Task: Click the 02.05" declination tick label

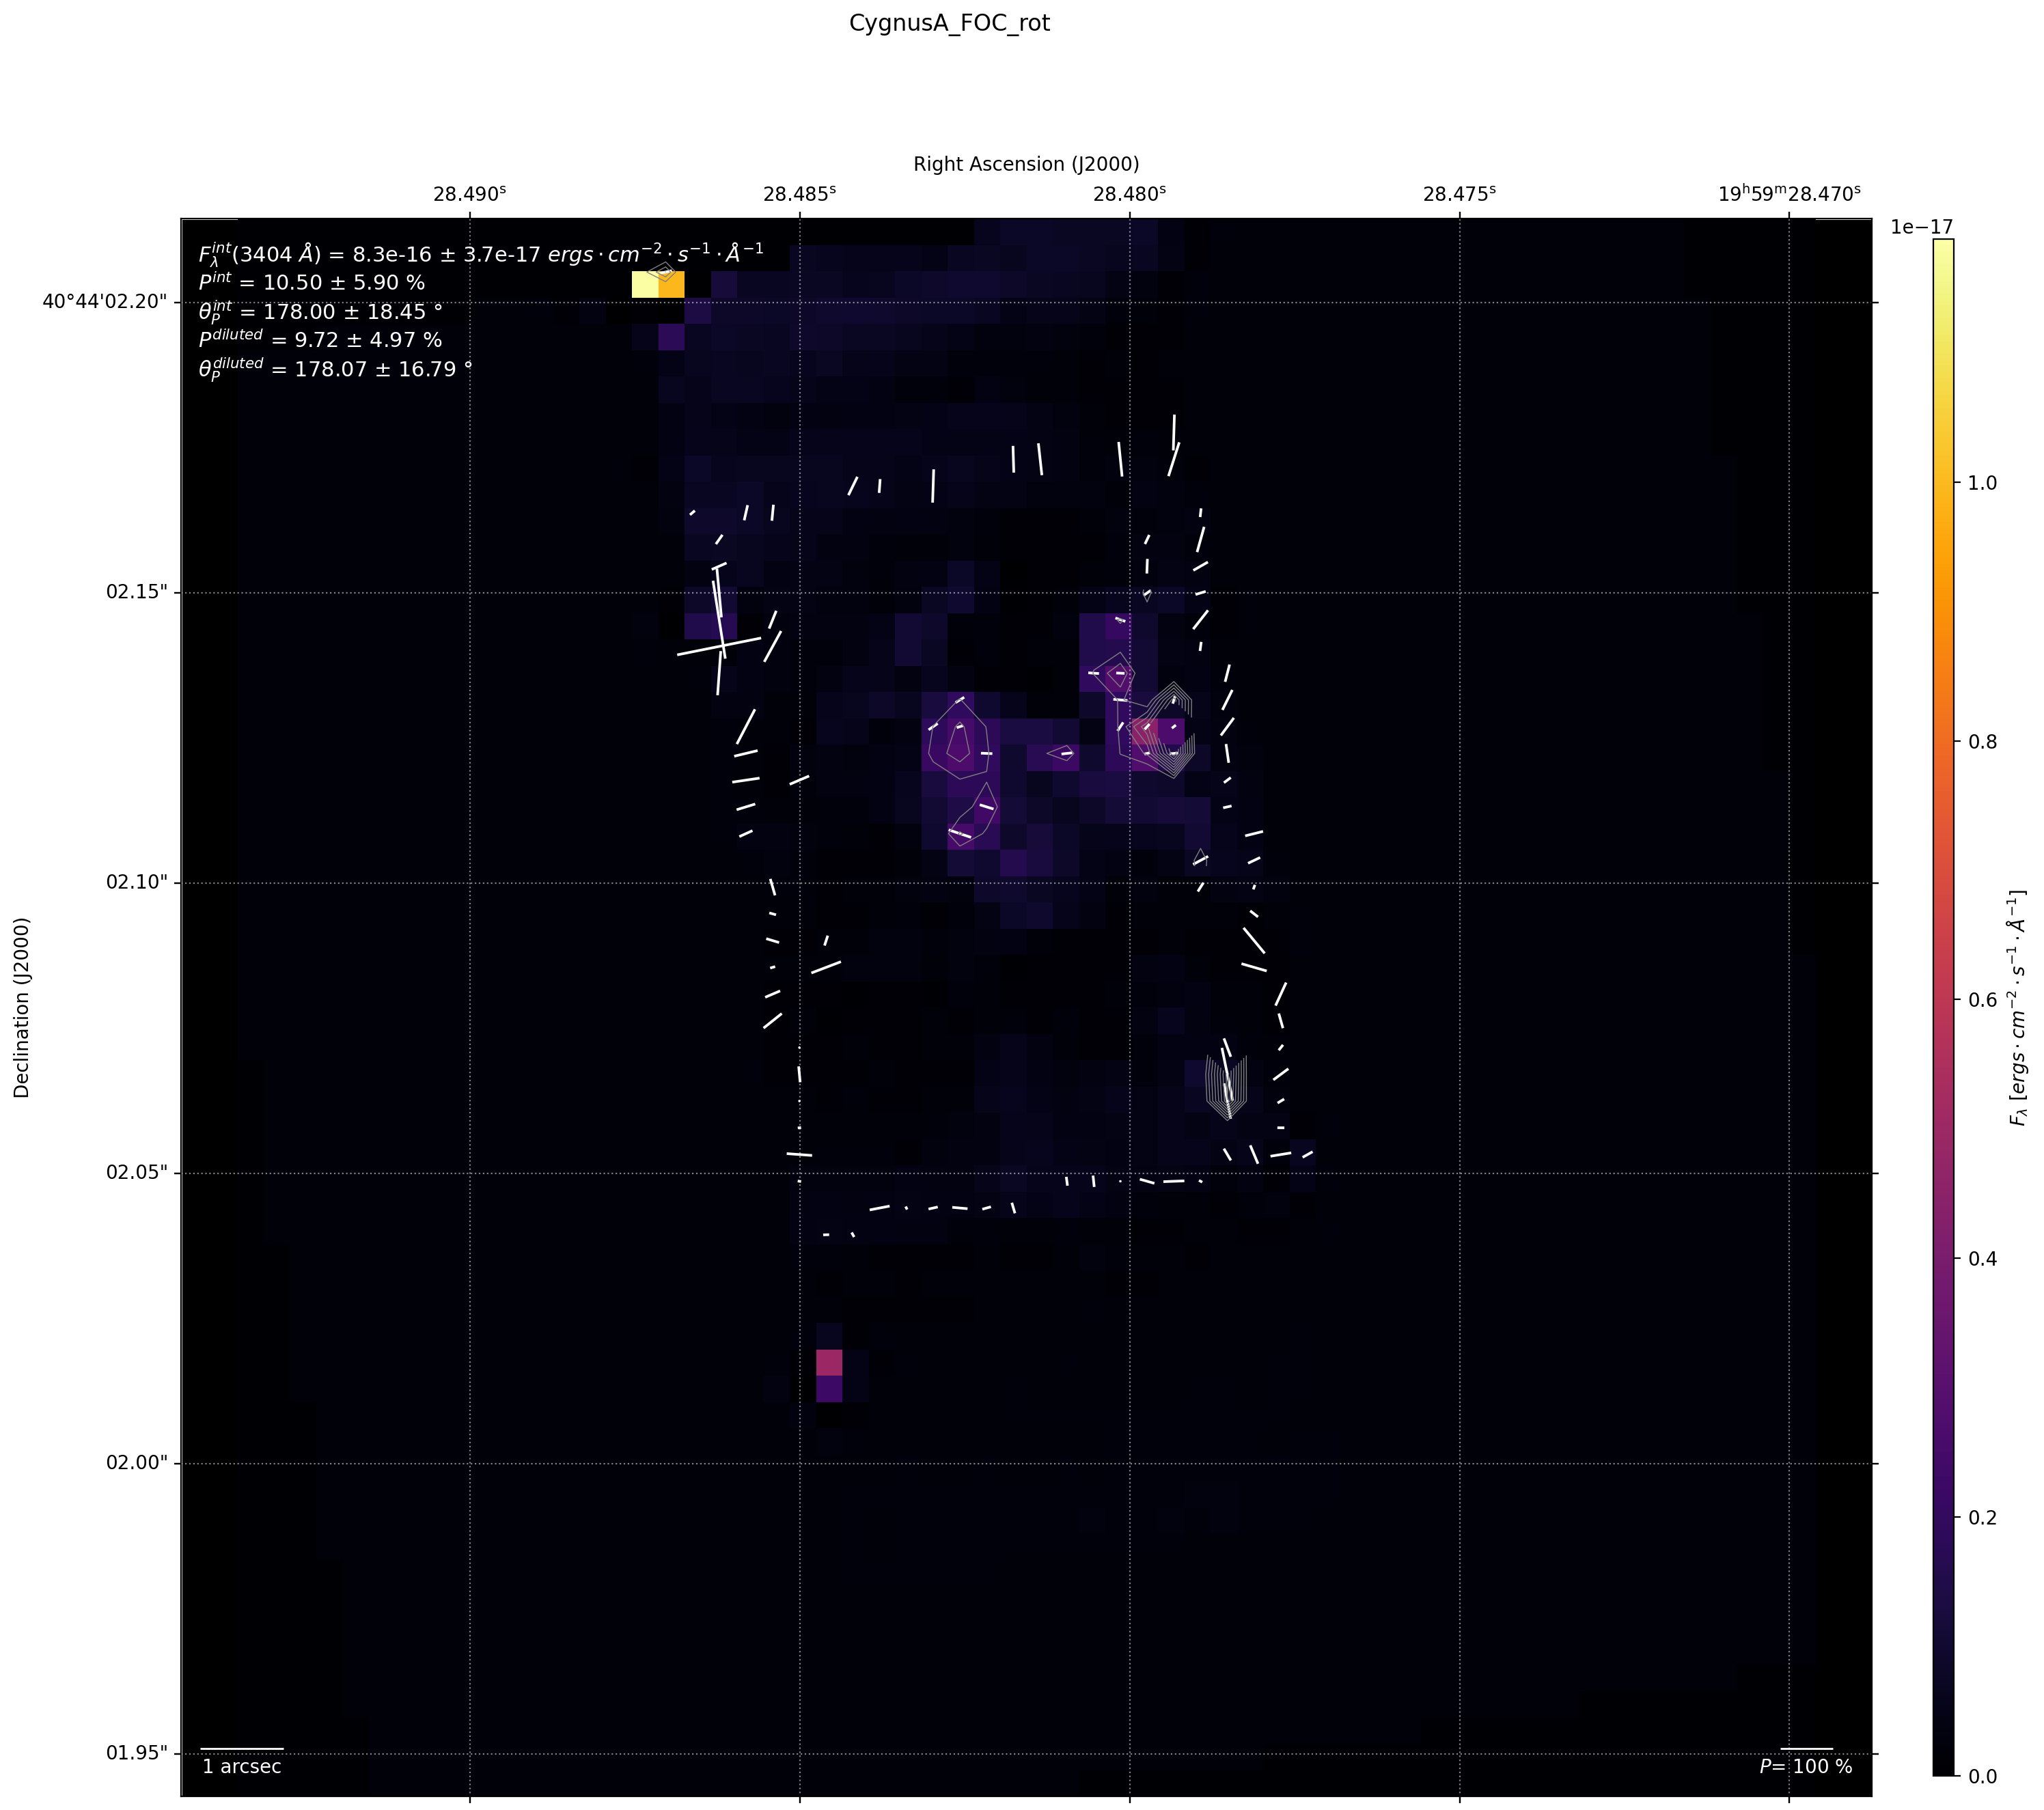Action: coord(136,1173)
